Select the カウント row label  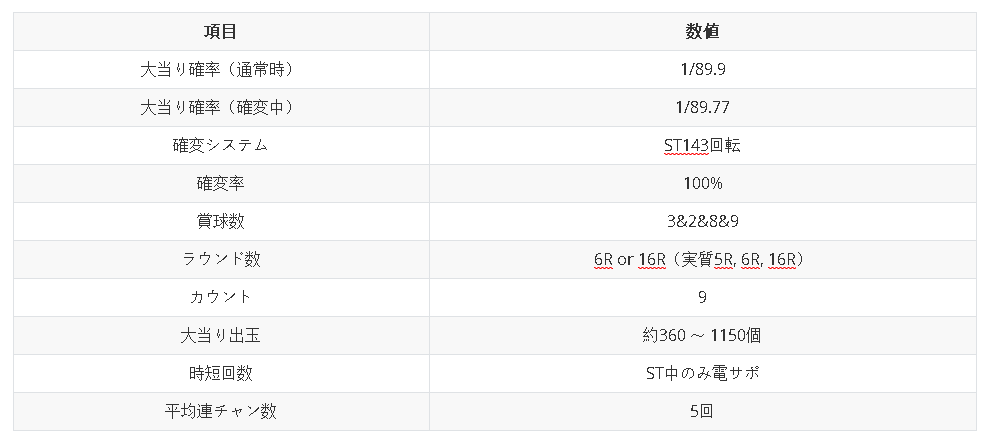click(x=220, y=298)
